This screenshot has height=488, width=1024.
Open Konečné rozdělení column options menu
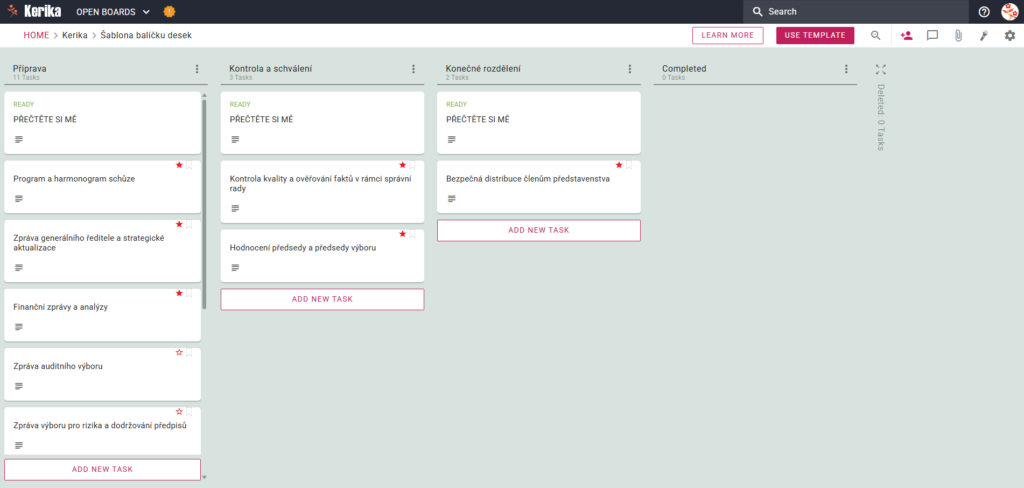pyautogui.click(x=630, y=69)
